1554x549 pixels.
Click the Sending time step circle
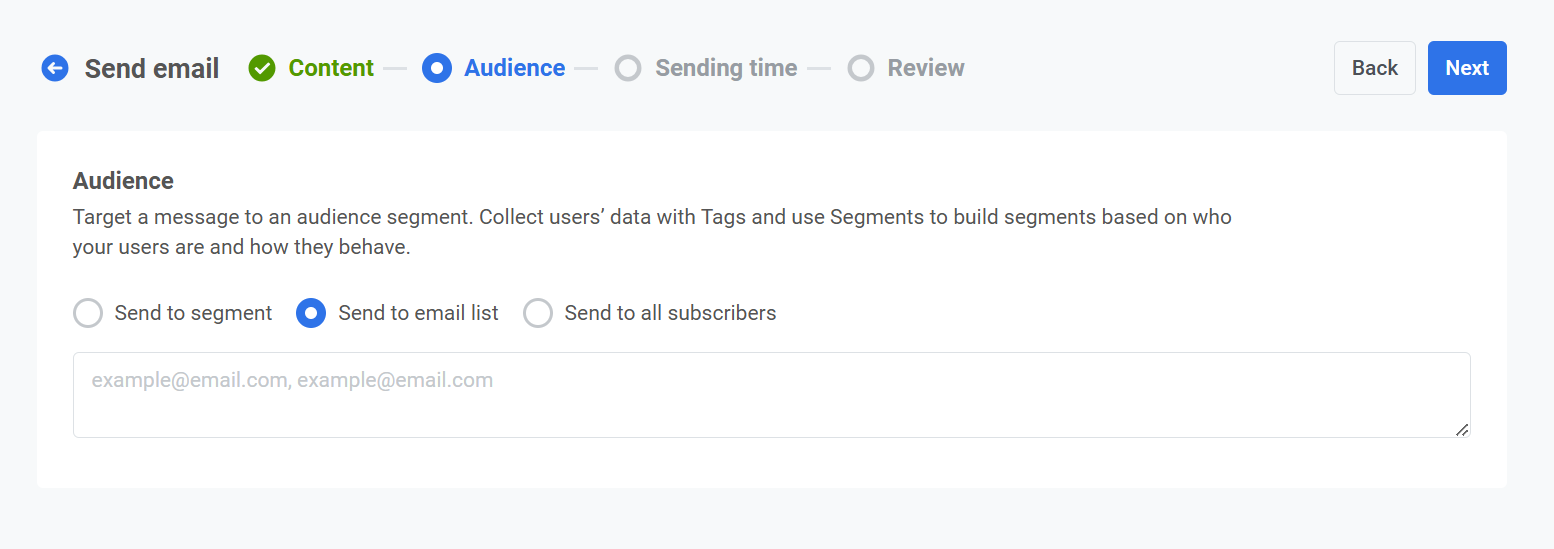pos(628,68)
